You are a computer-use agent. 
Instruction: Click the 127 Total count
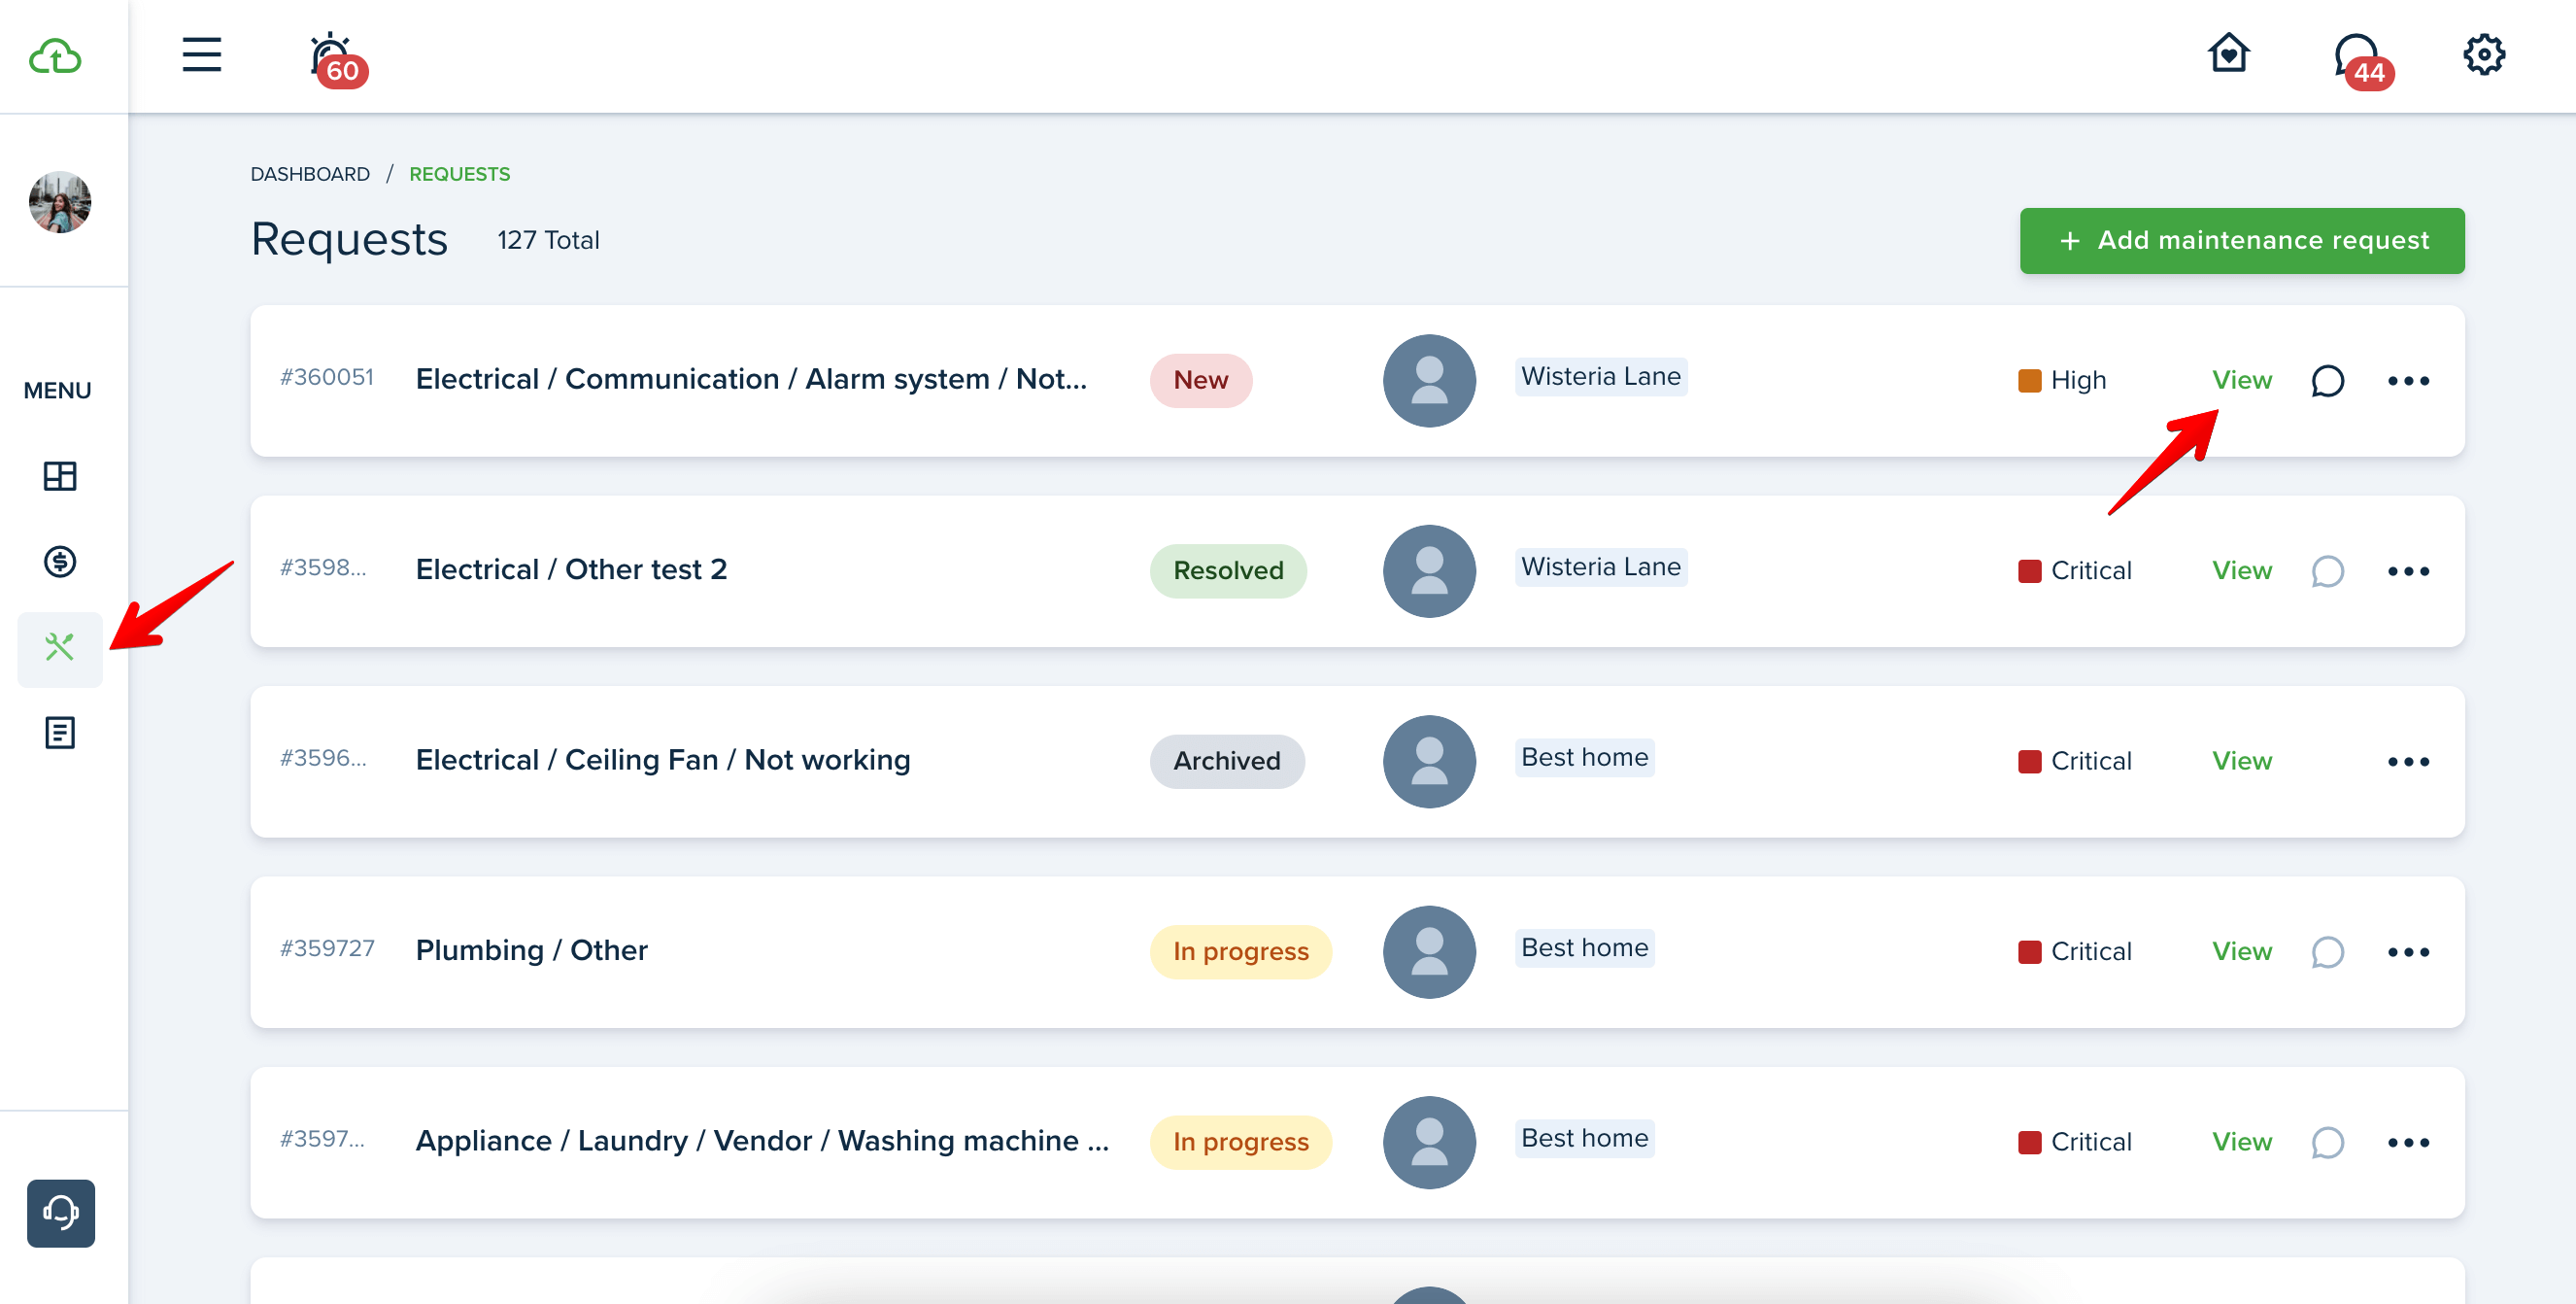click(x=548, y=240)
